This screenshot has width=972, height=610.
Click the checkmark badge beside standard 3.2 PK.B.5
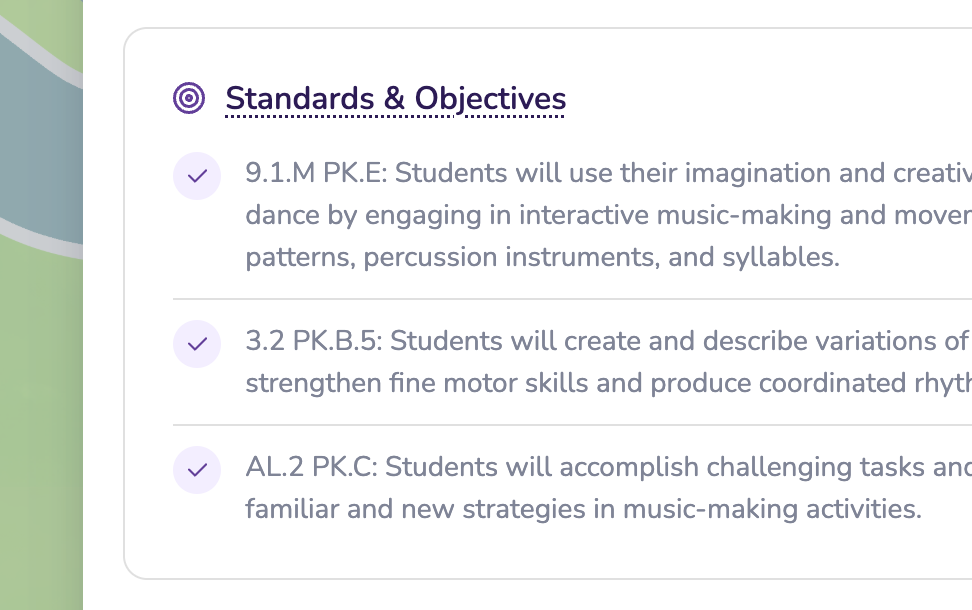click(x=197, y=344)
